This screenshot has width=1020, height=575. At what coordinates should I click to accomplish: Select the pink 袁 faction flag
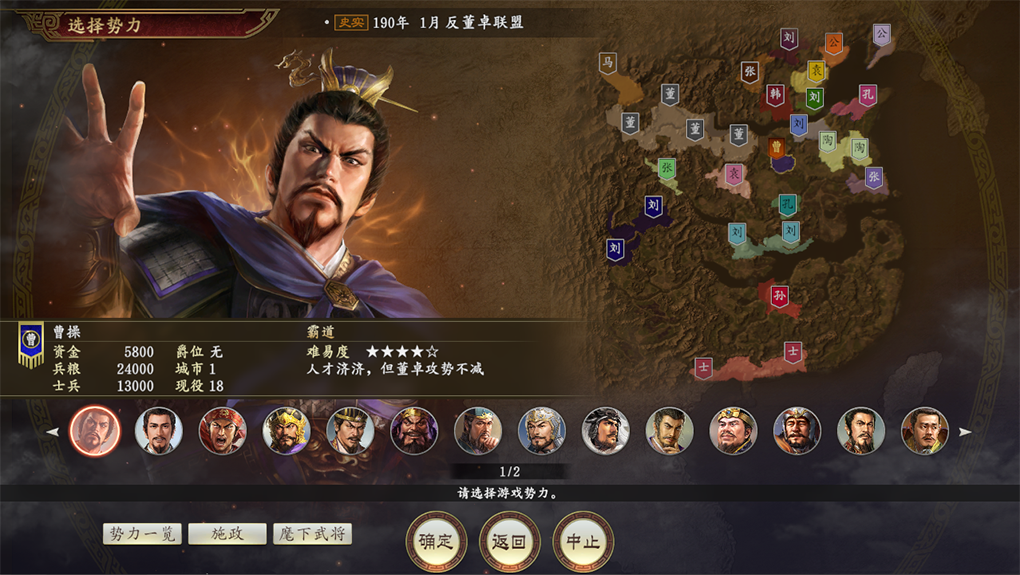click(x=734, y=174)
